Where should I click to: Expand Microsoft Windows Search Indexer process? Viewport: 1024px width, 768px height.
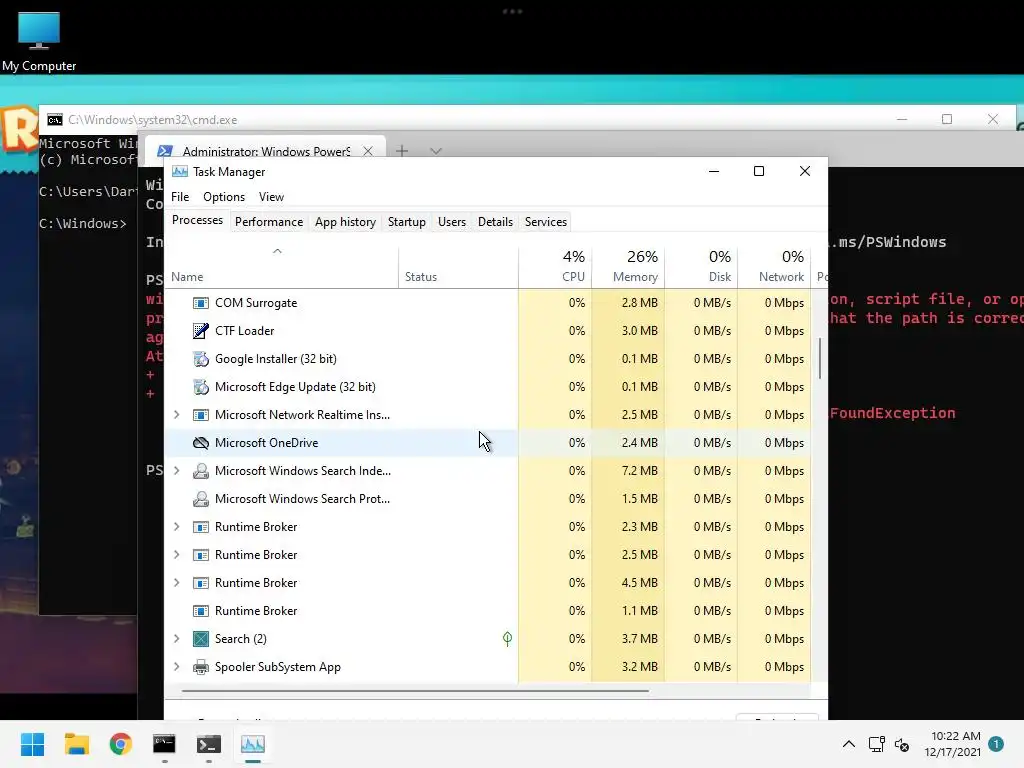(176, 471)
